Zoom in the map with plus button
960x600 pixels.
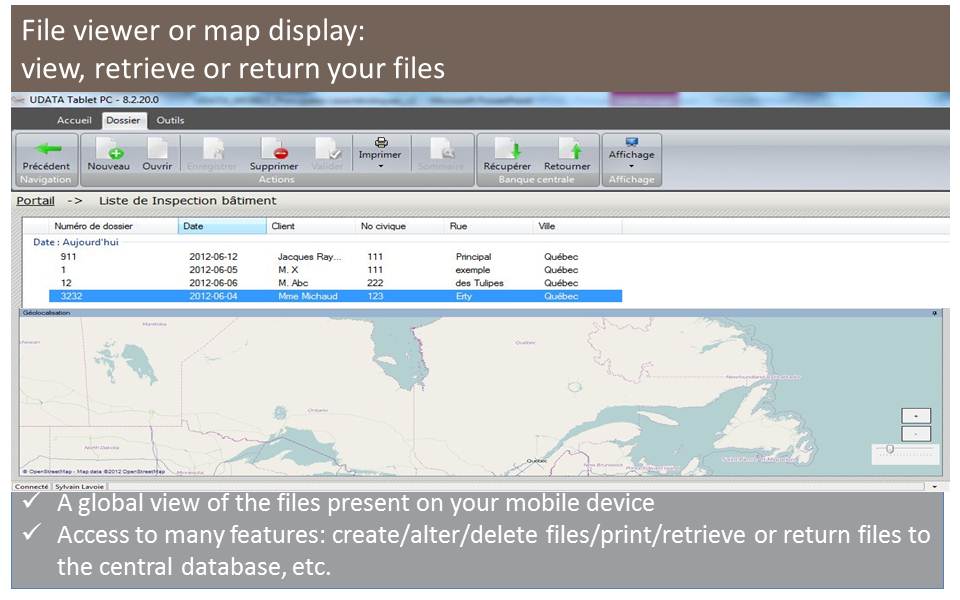coord(916,415)
